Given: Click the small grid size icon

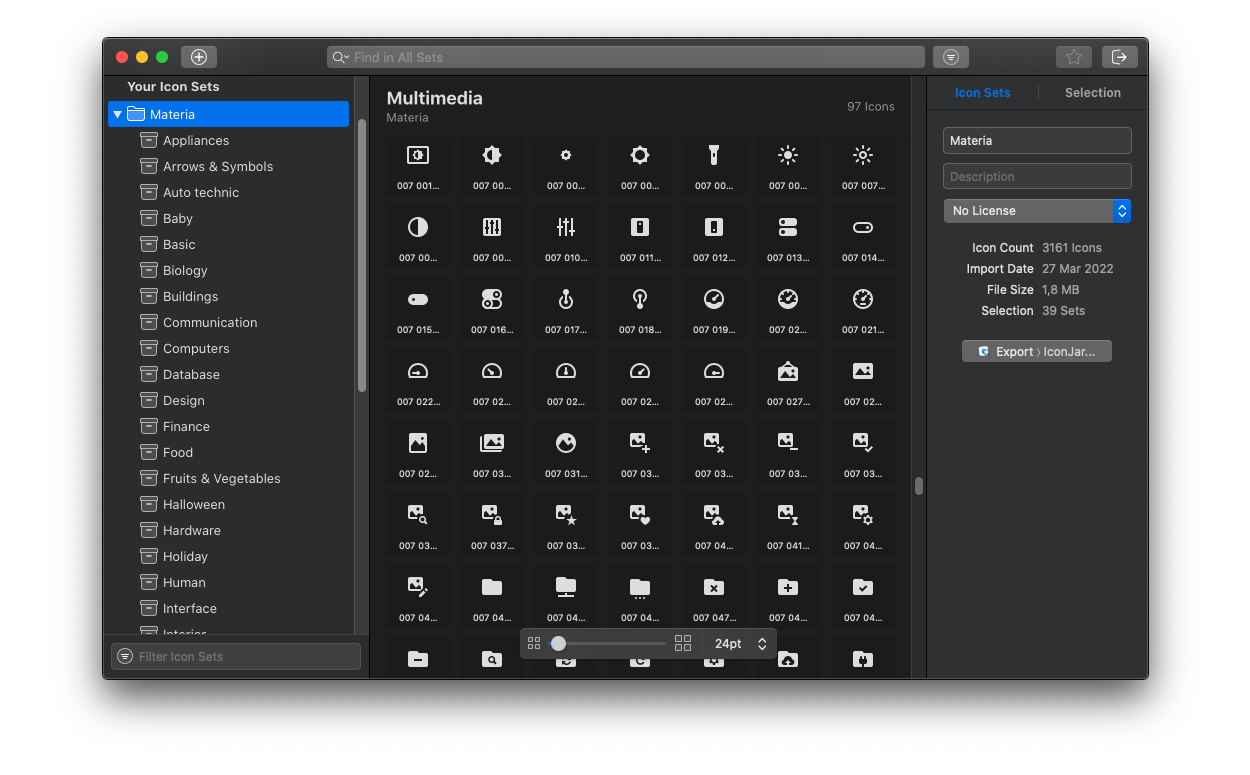Looking at the screenshot, I should click(534, 643).
